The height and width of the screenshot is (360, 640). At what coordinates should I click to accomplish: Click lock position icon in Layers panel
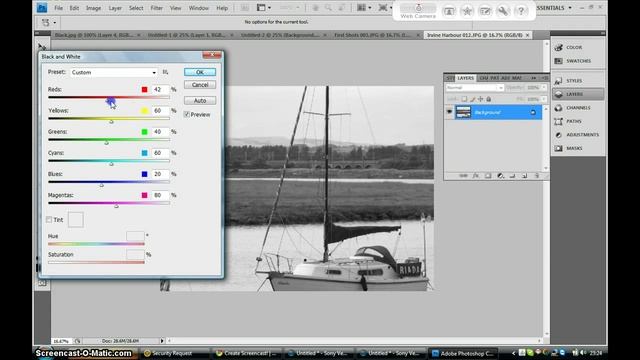tap(480, 99)
